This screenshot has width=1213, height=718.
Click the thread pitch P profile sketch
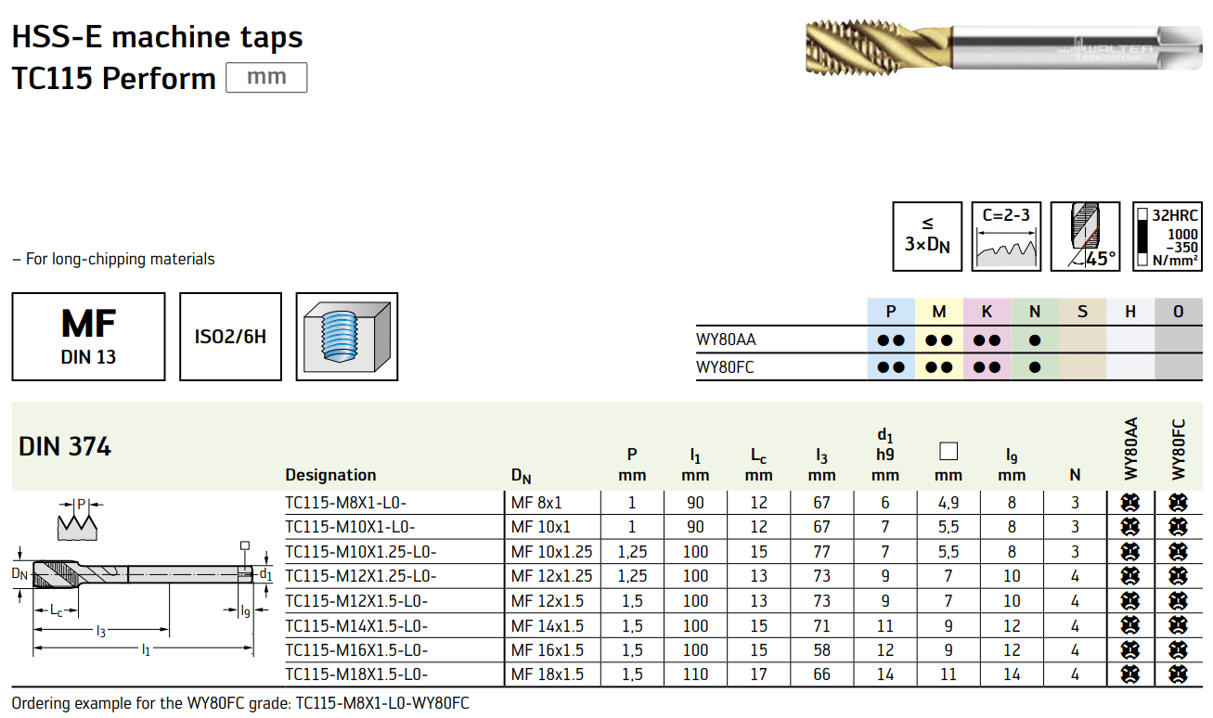click(x=77, y=518)
